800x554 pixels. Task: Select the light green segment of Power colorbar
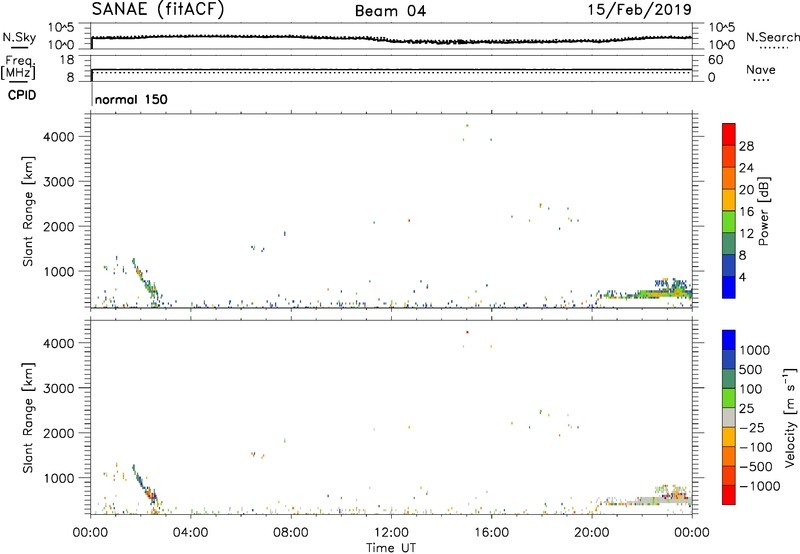[729, 221]
